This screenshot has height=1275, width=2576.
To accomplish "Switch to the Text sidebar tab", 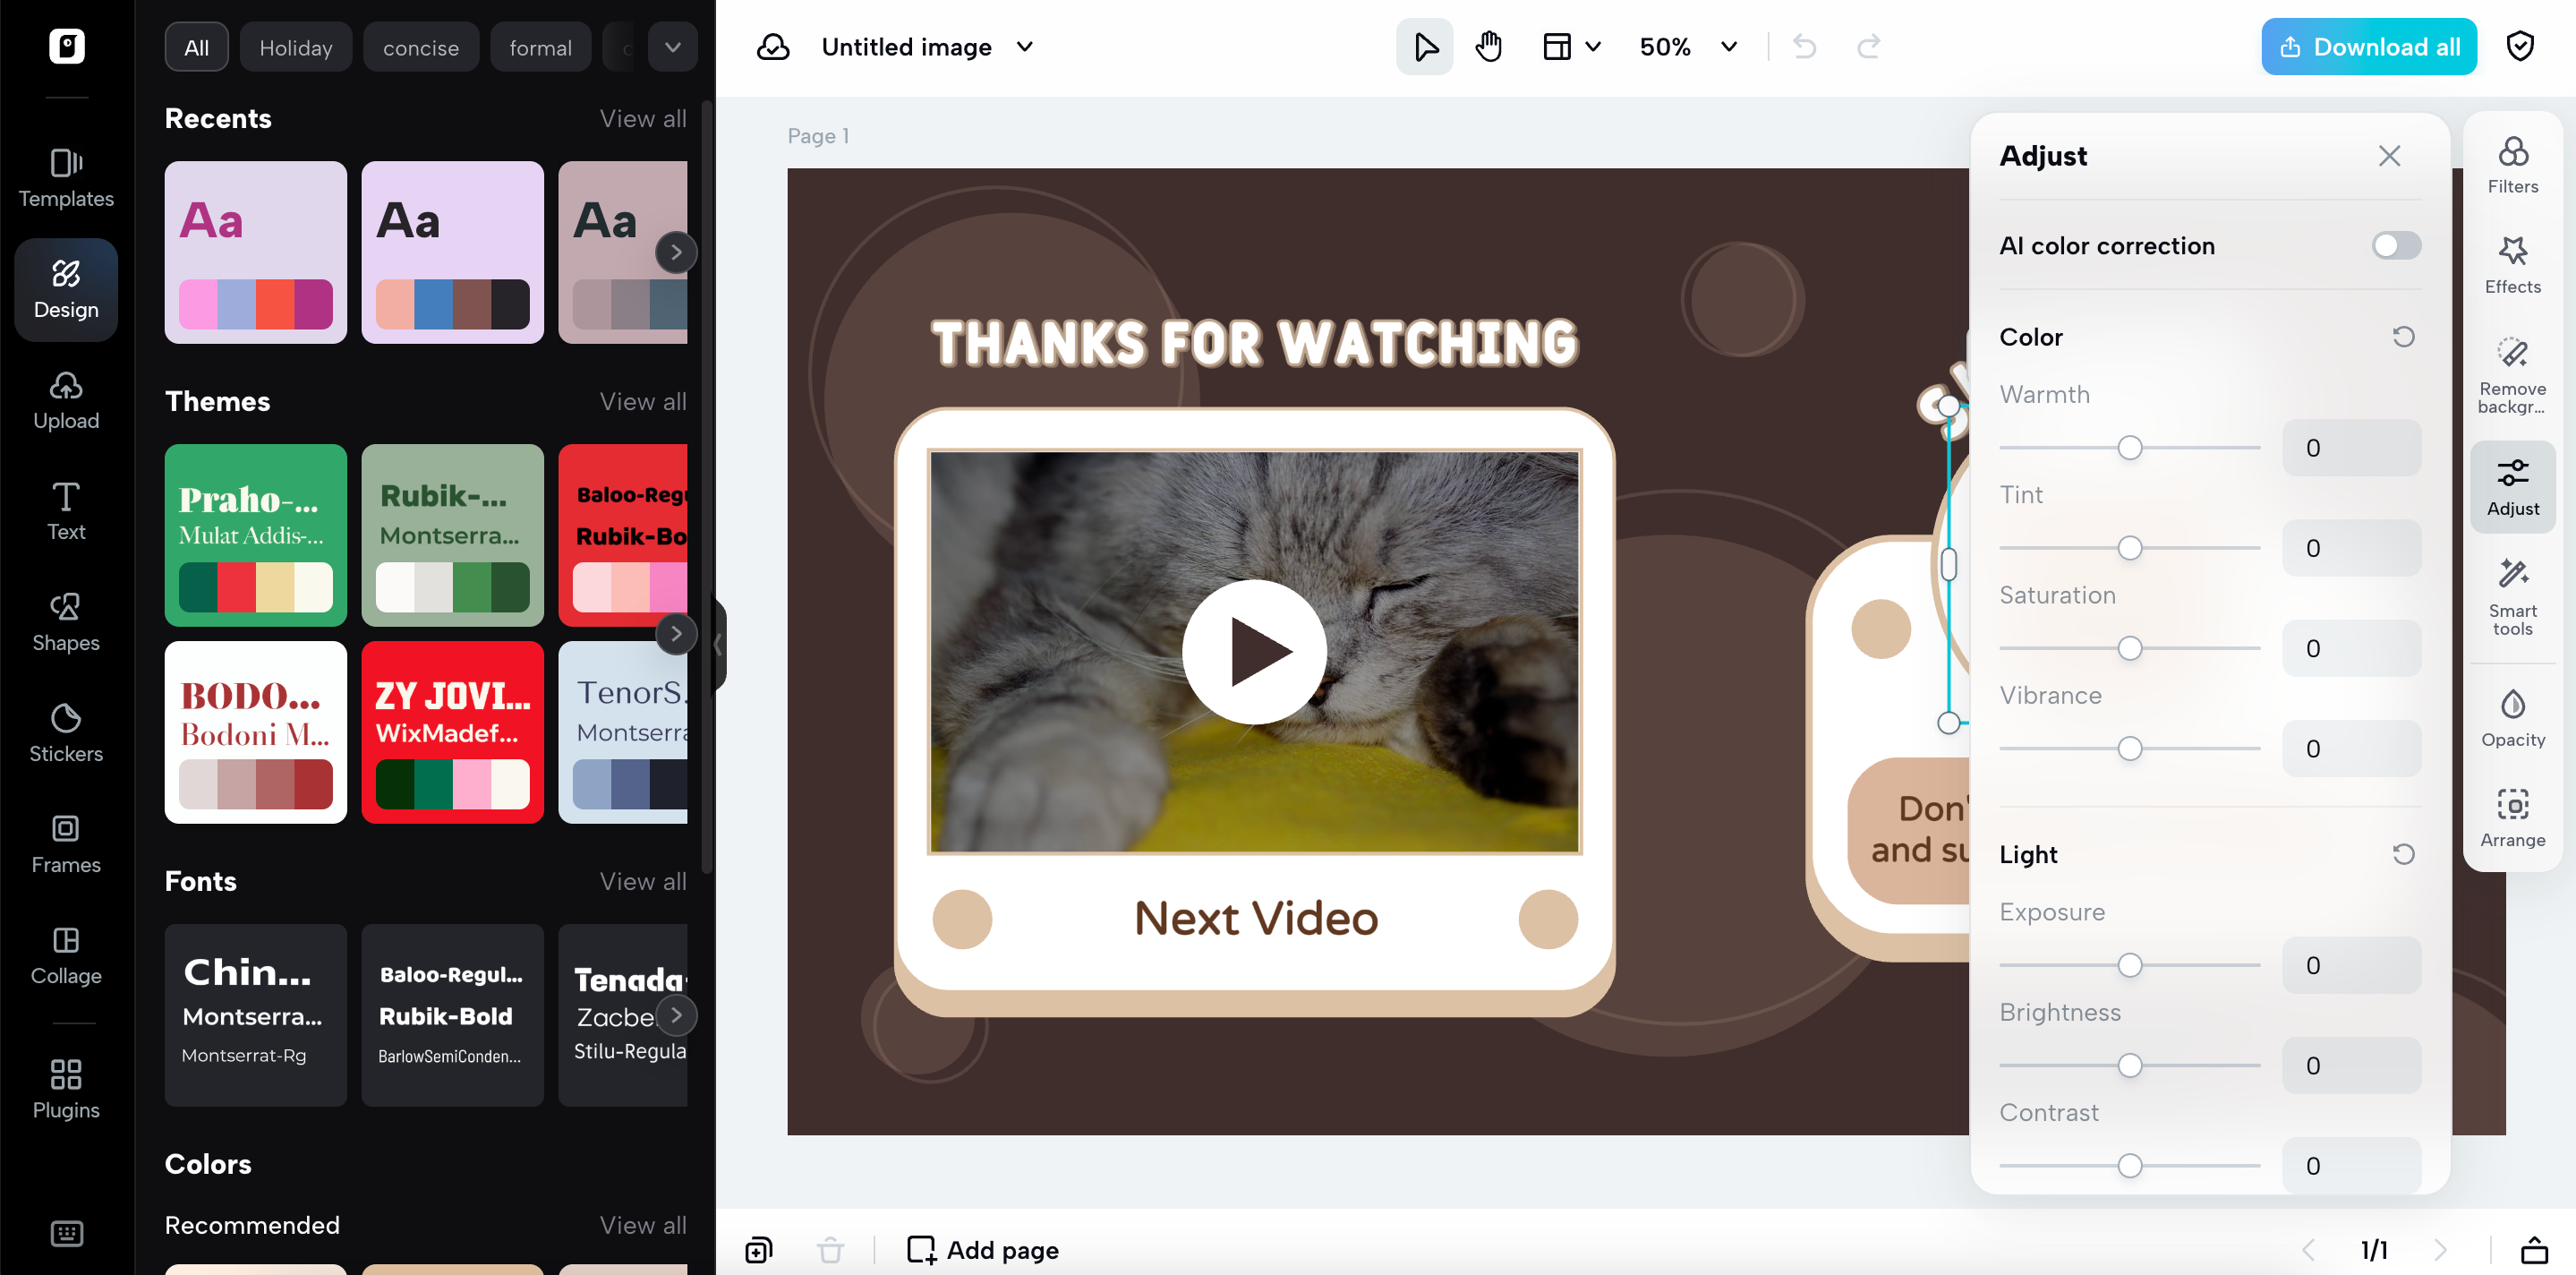I will [66, 510].
